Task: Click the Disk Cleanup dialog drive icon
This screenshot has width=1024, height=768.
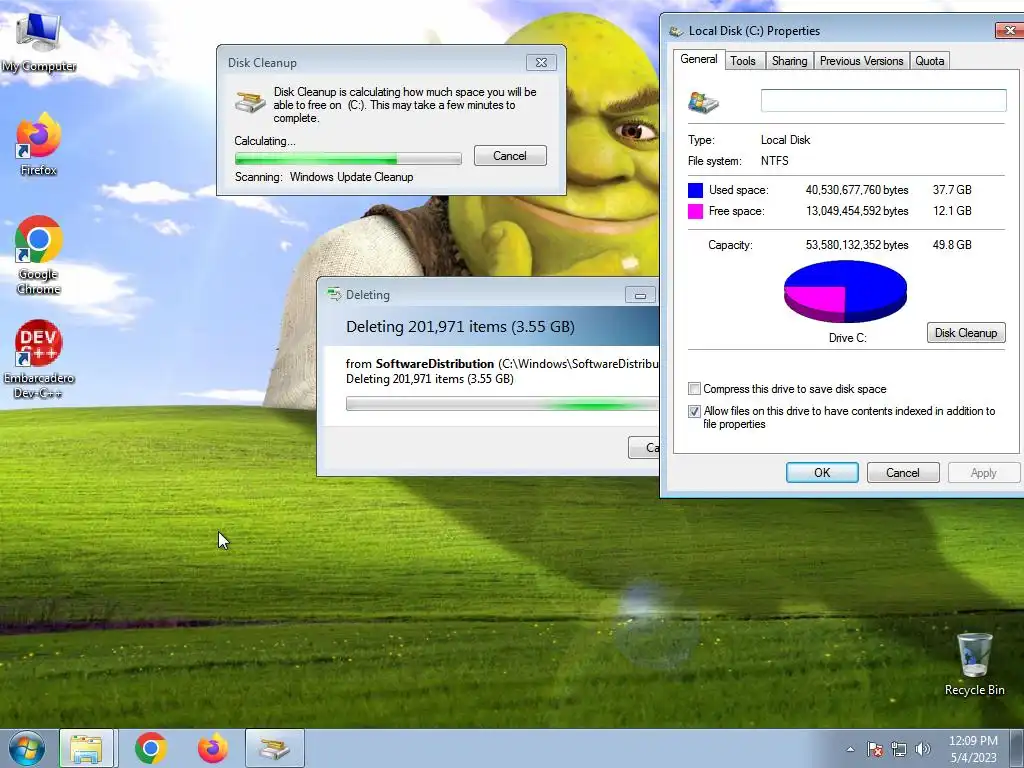Action: click(250, 102)
